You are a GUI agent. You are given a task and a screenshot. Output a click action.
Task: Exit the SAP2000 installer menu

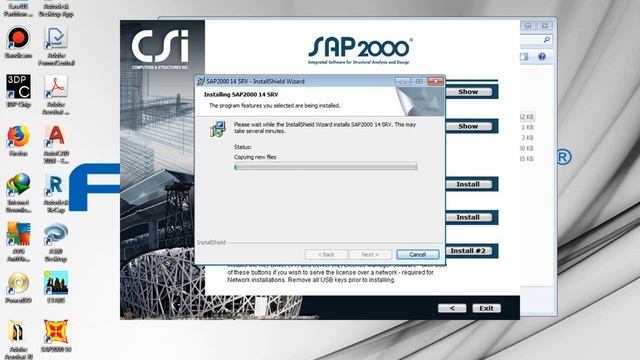tap(486, 308)
